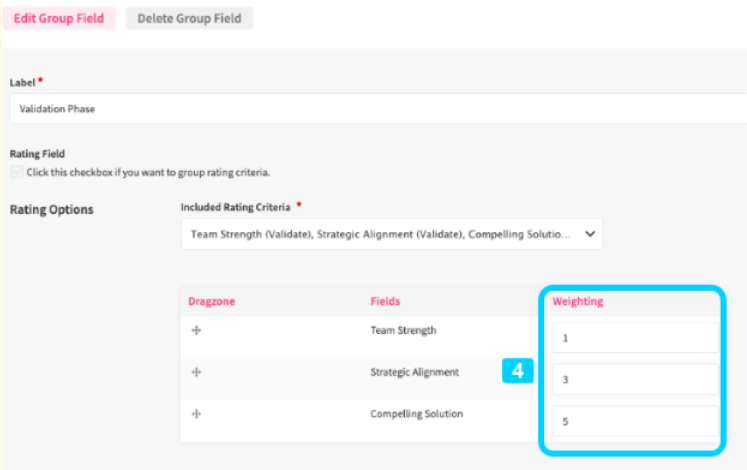Grab the drag handle for Team Strength

(196, 332)
